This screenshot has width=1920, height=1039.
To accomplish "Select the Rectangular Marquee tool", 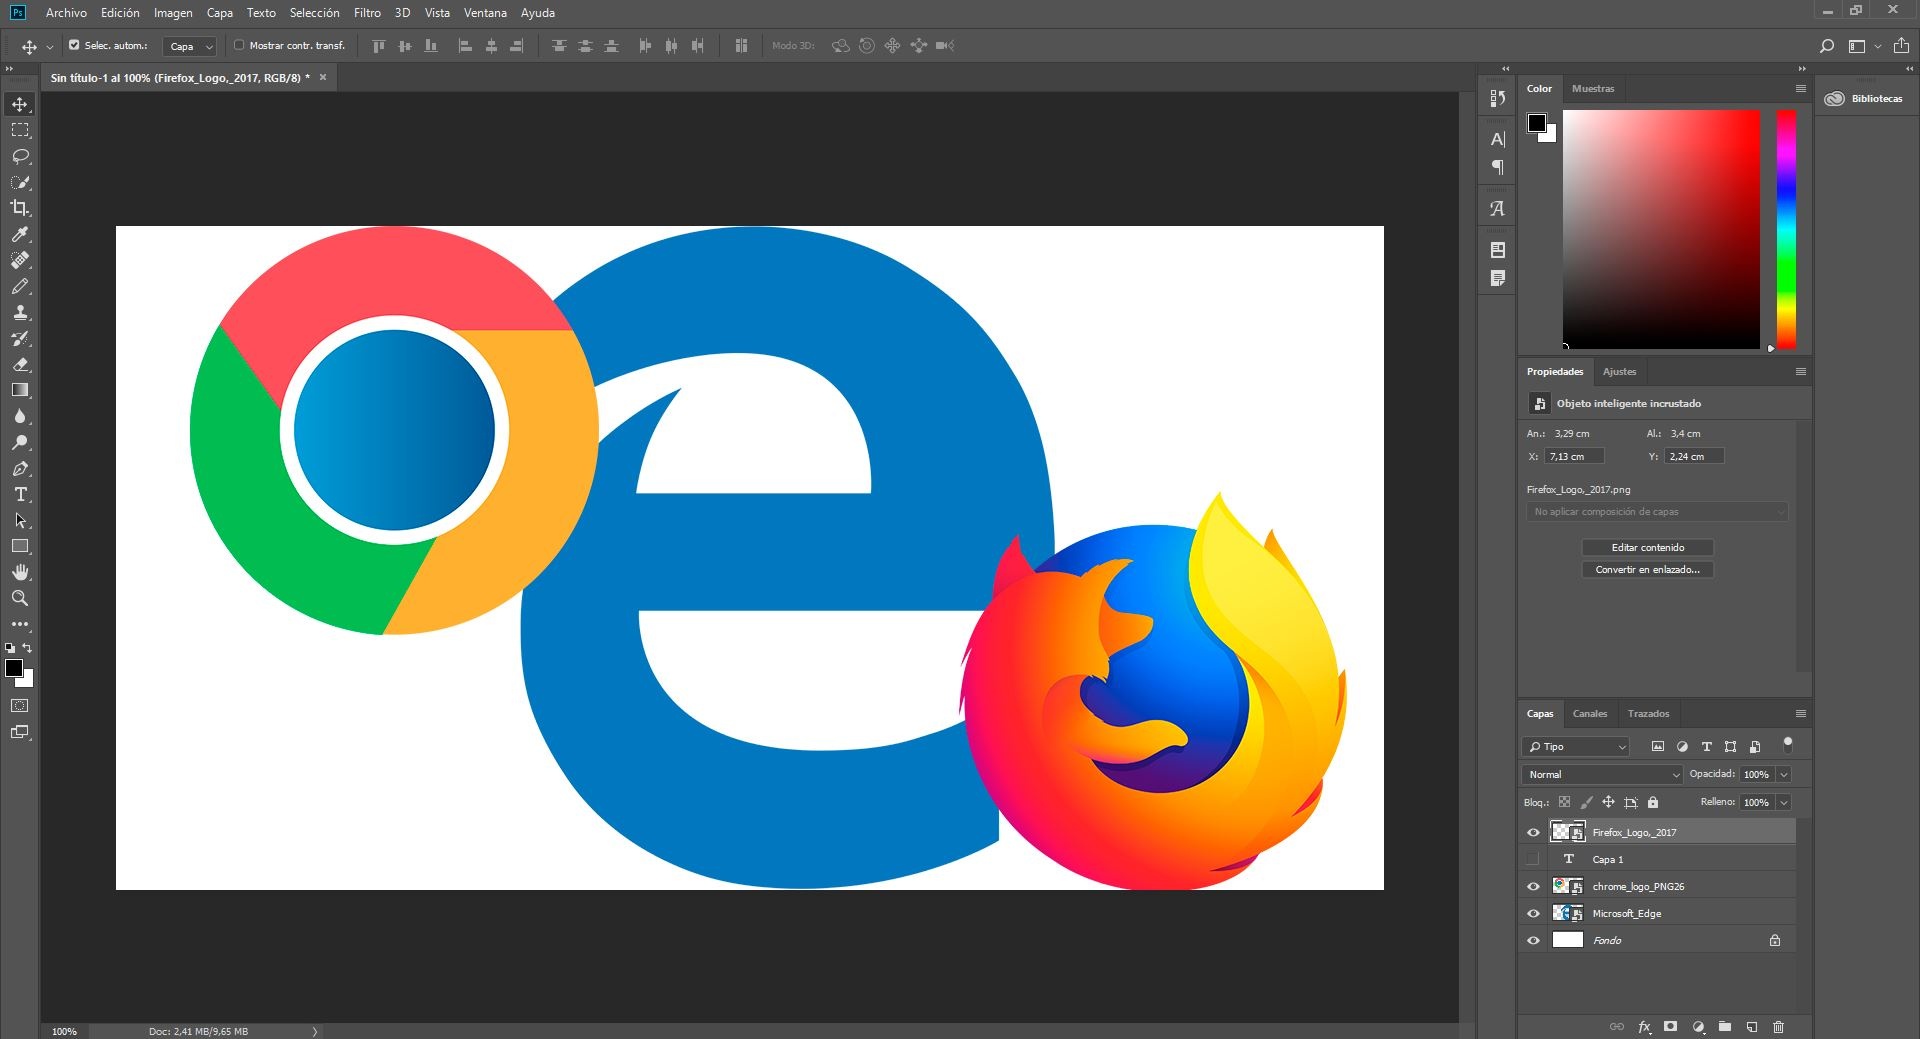I will coord(20,130).
